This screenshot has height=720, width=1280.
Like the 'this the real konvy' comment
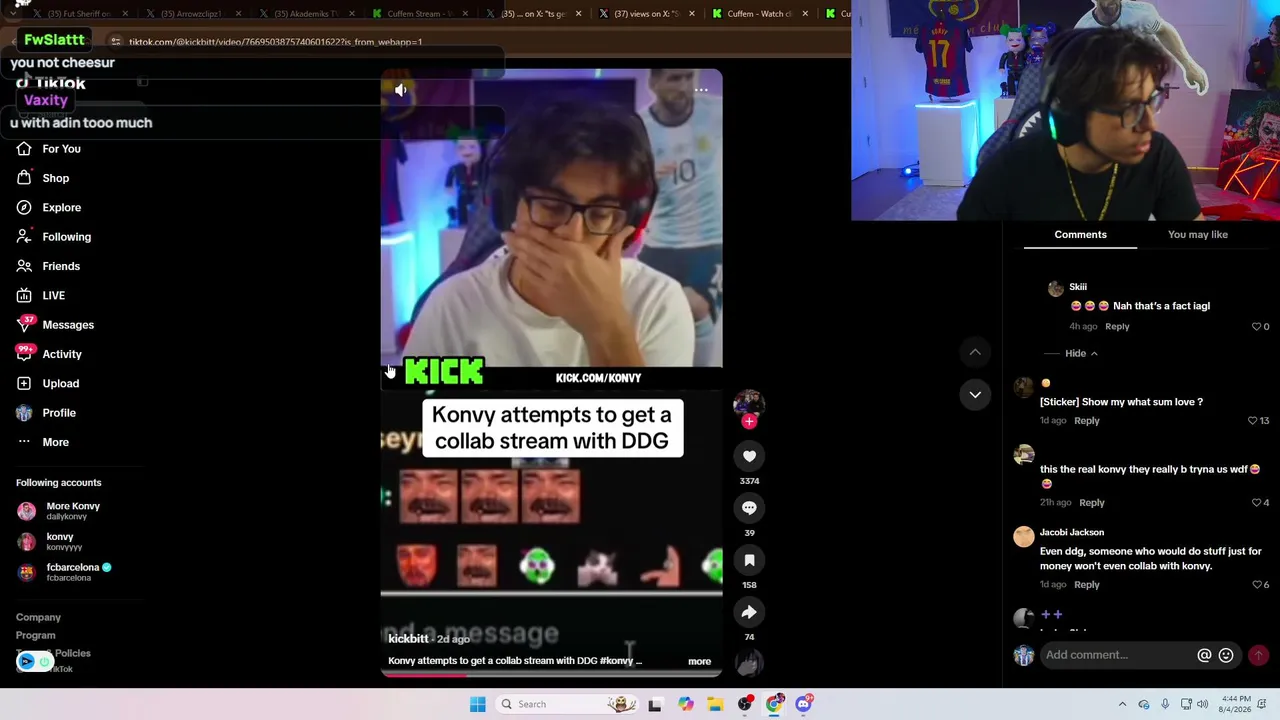tap(1257, 503)
